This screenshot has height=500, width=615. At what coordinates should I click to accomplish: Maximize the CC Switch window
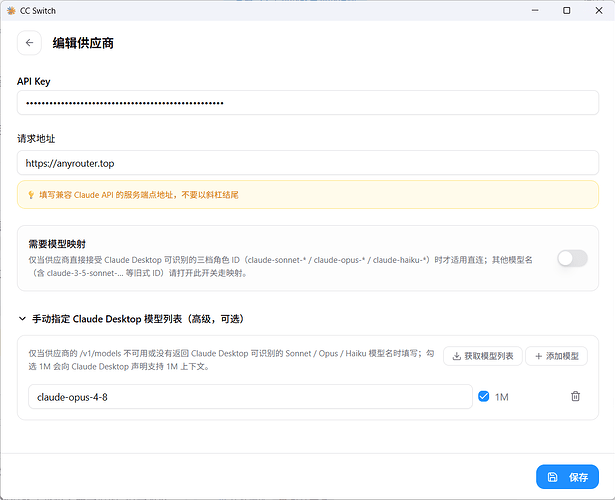pos(566,11)
